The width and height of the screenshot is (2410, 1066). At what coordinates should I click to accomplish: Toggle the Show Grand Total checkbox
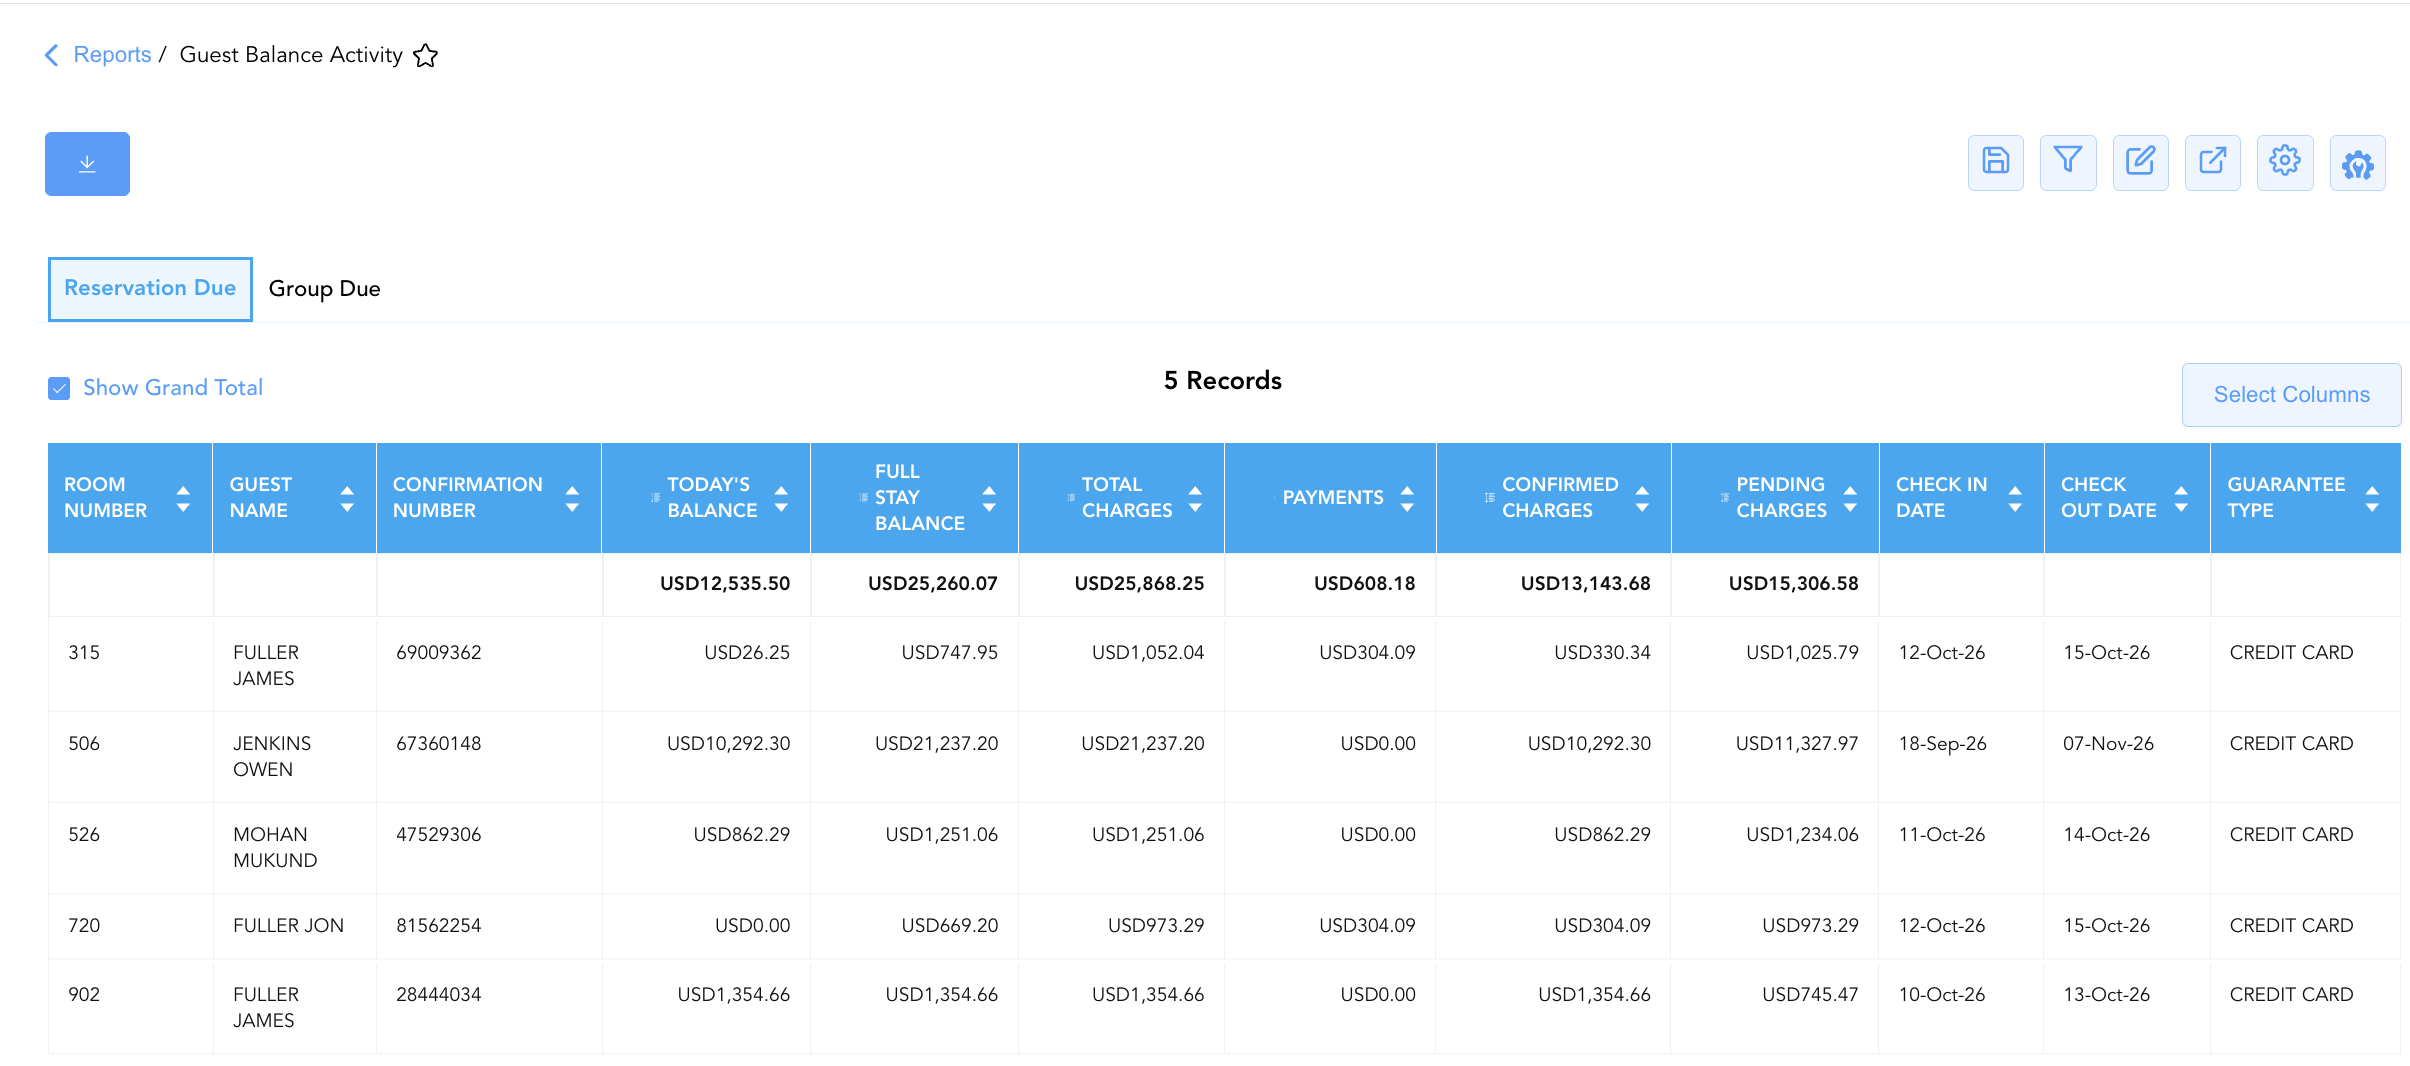(59, 388)
